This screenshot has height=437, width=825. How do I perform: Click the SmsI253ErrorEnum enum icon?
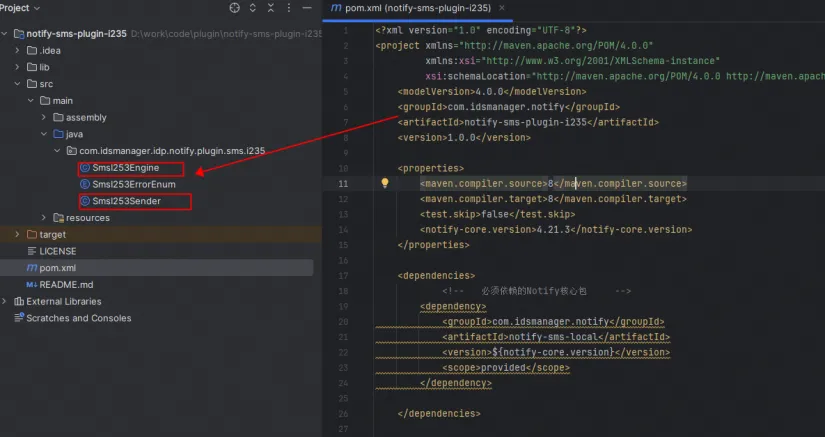pos(85,185)
